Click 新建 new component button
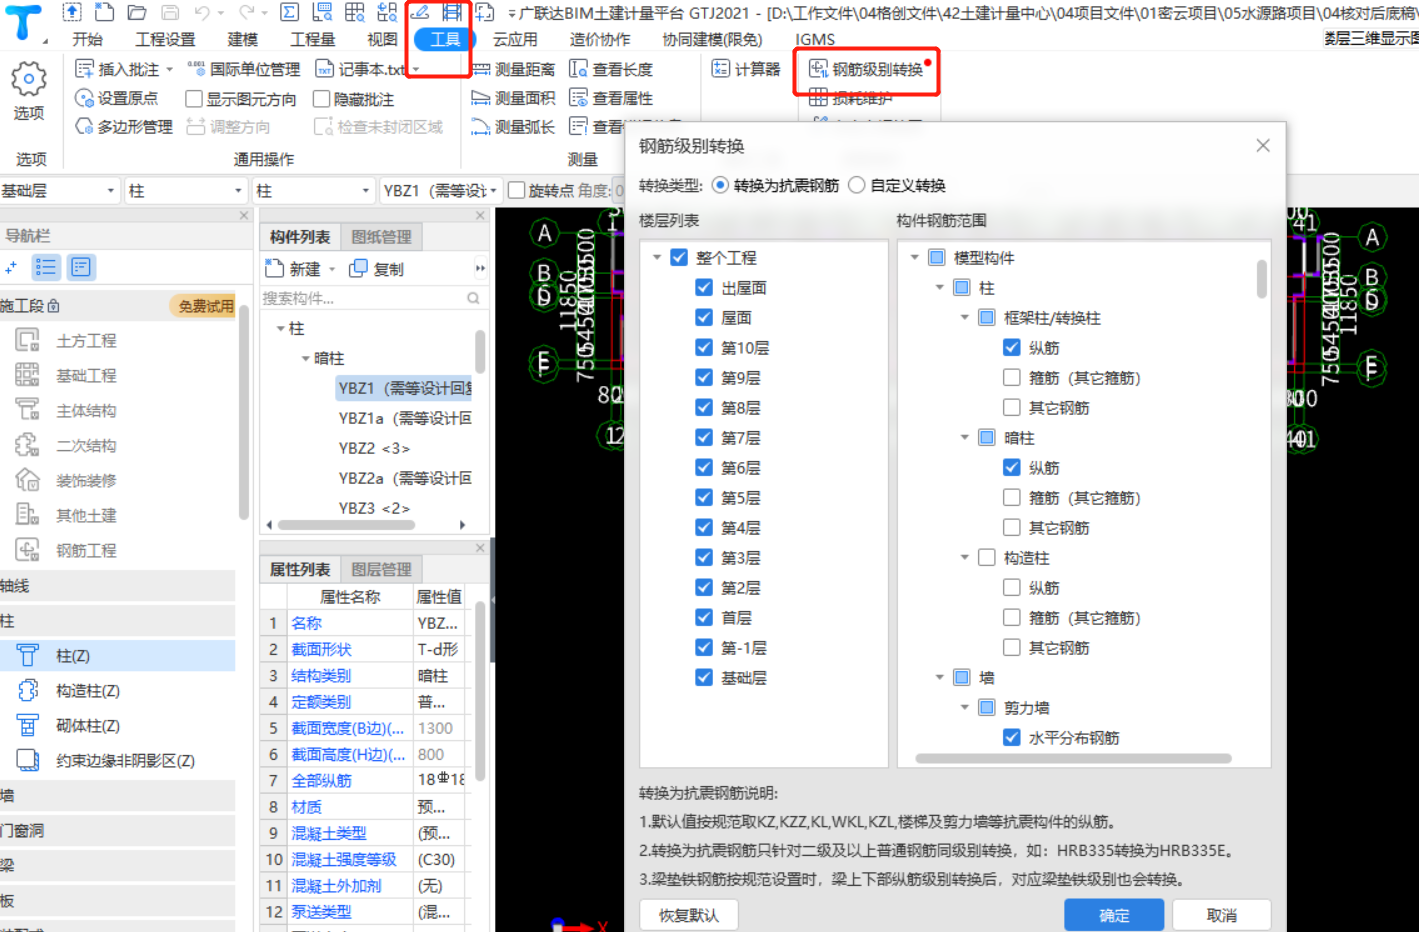Screen dimensions: 1419x932 click(293, 269)
